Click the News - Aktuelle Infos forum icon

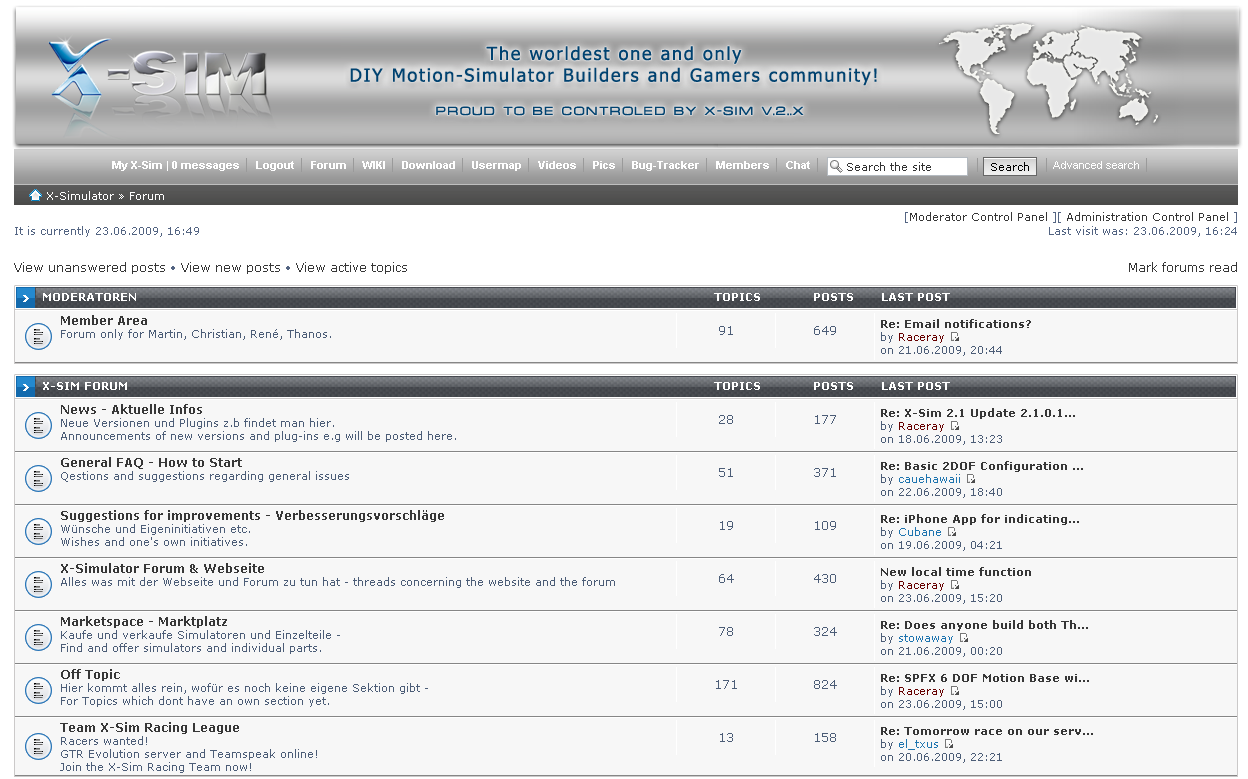38,425
